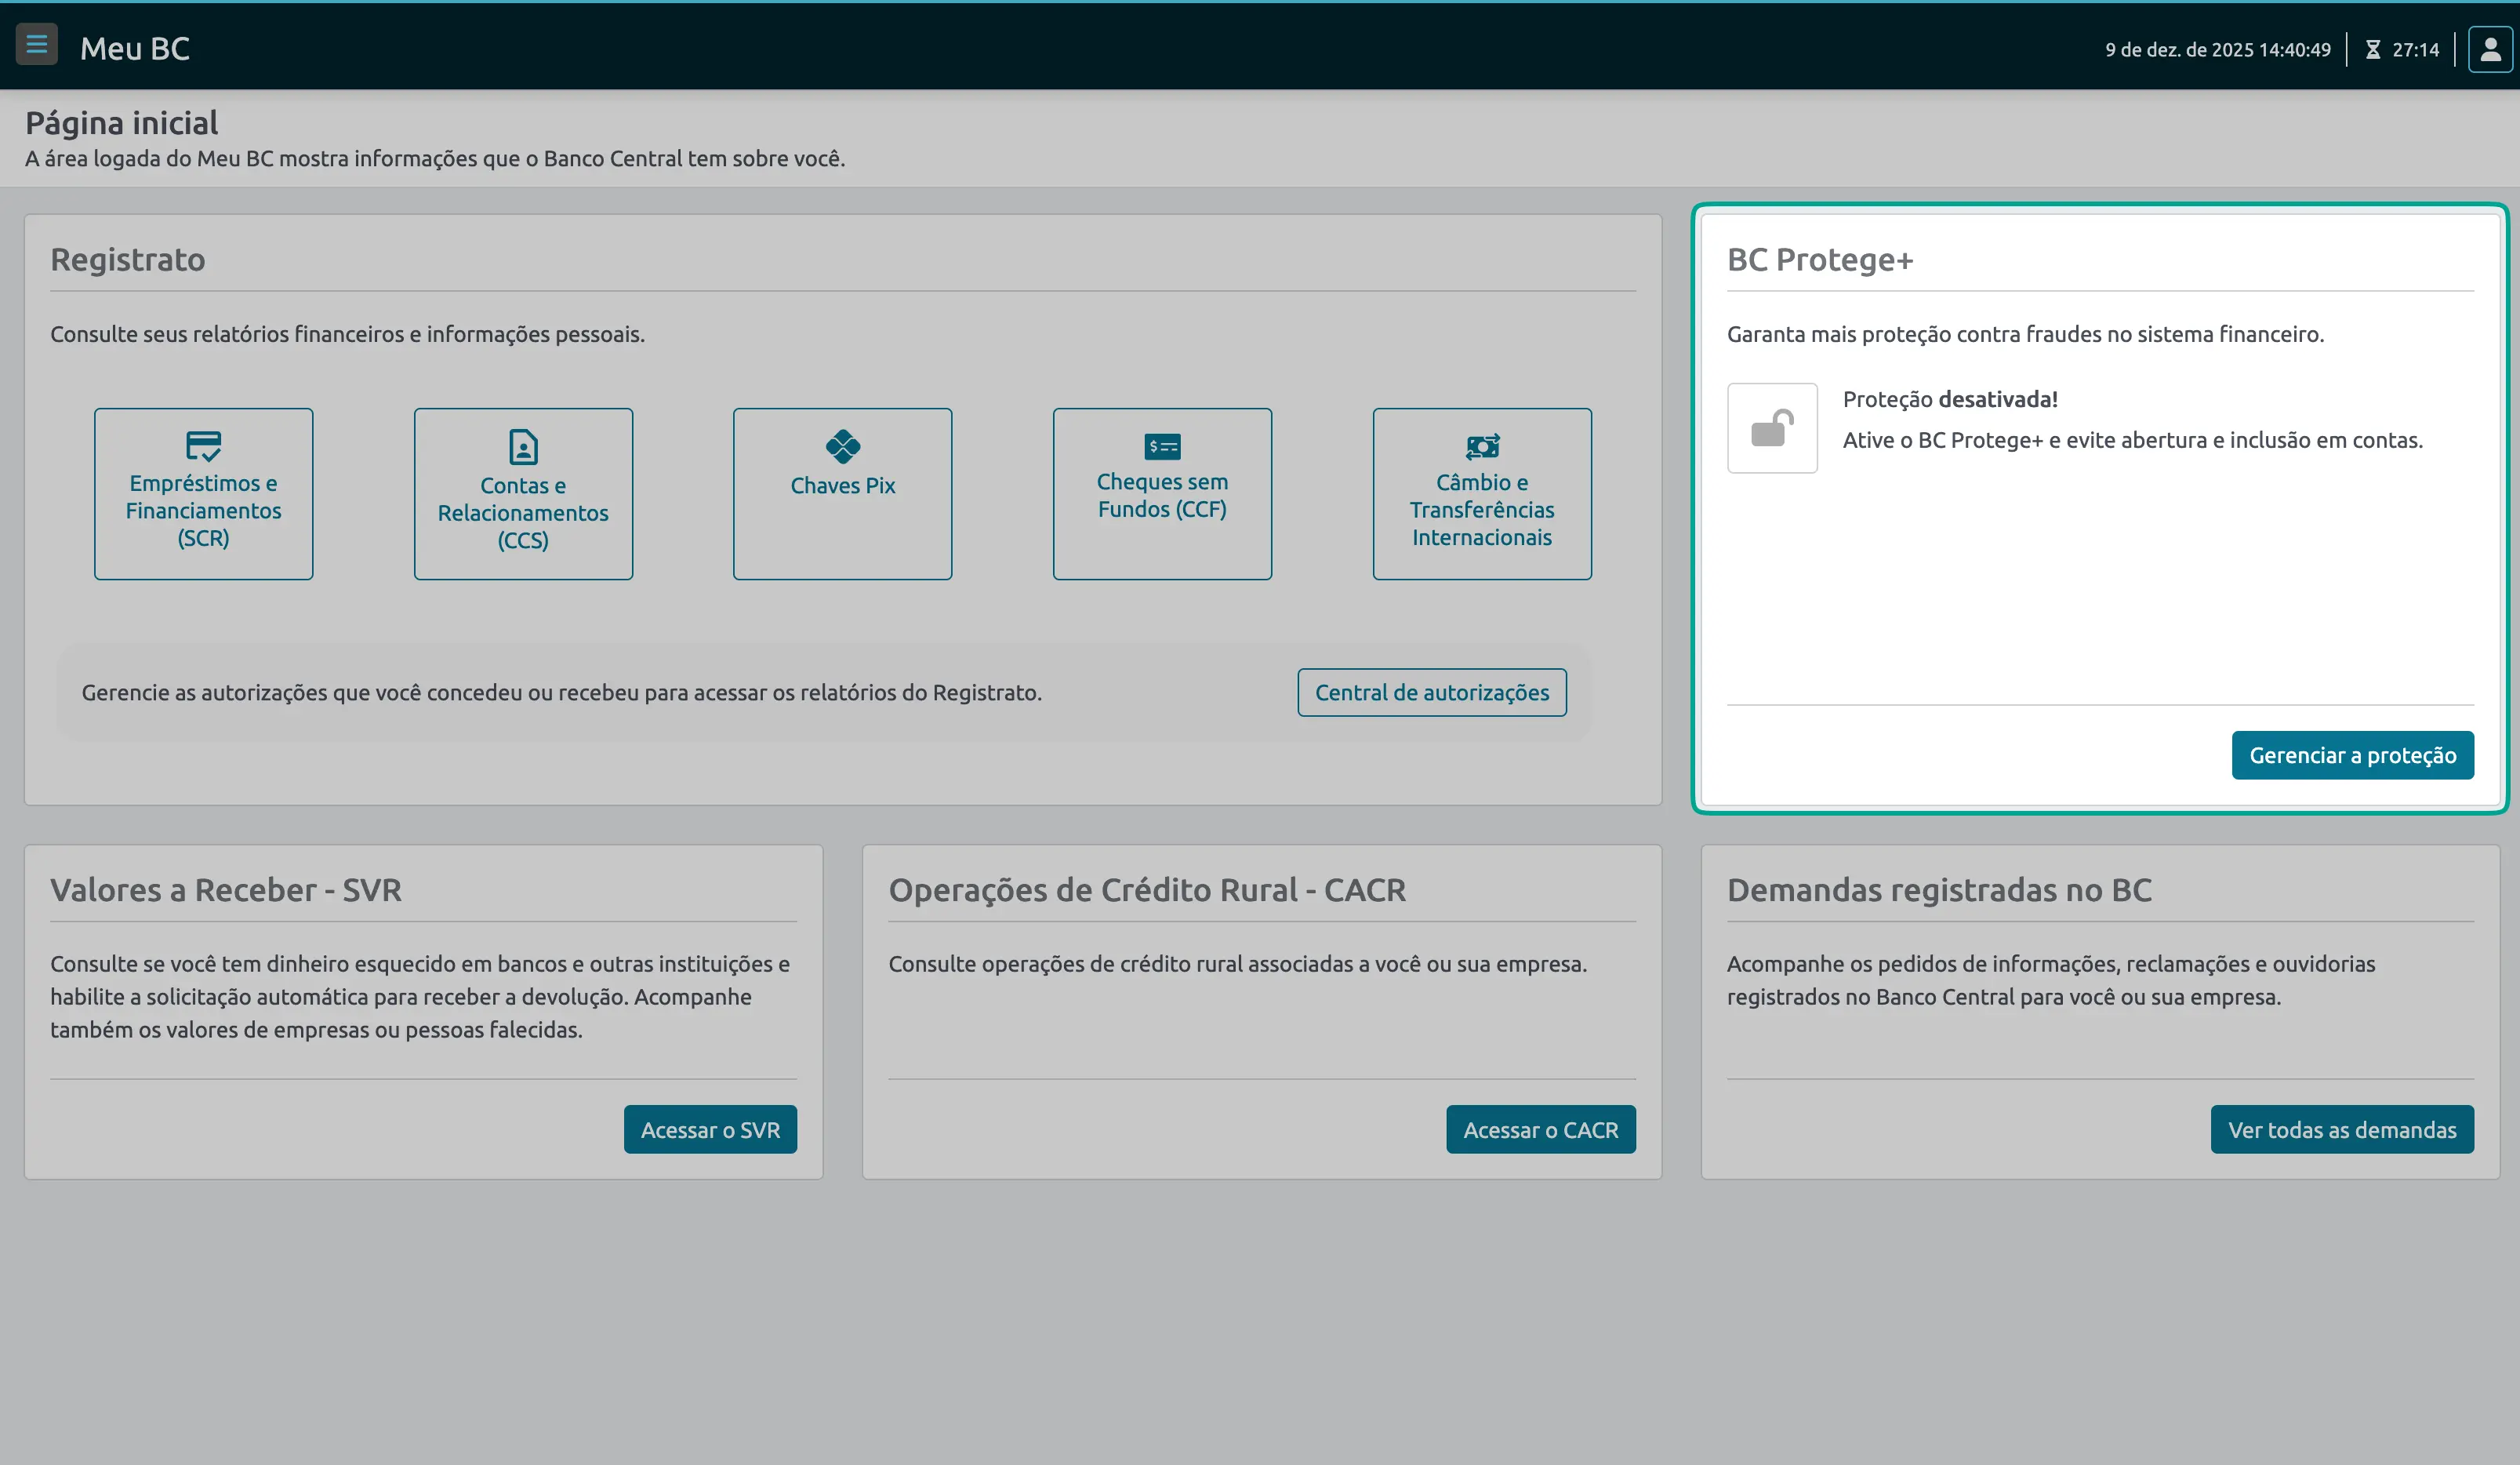Viewport: 2520px width, 1465px height.
Task: Open the user profile icon in top bar
Action: click(x=2487, y=47)
